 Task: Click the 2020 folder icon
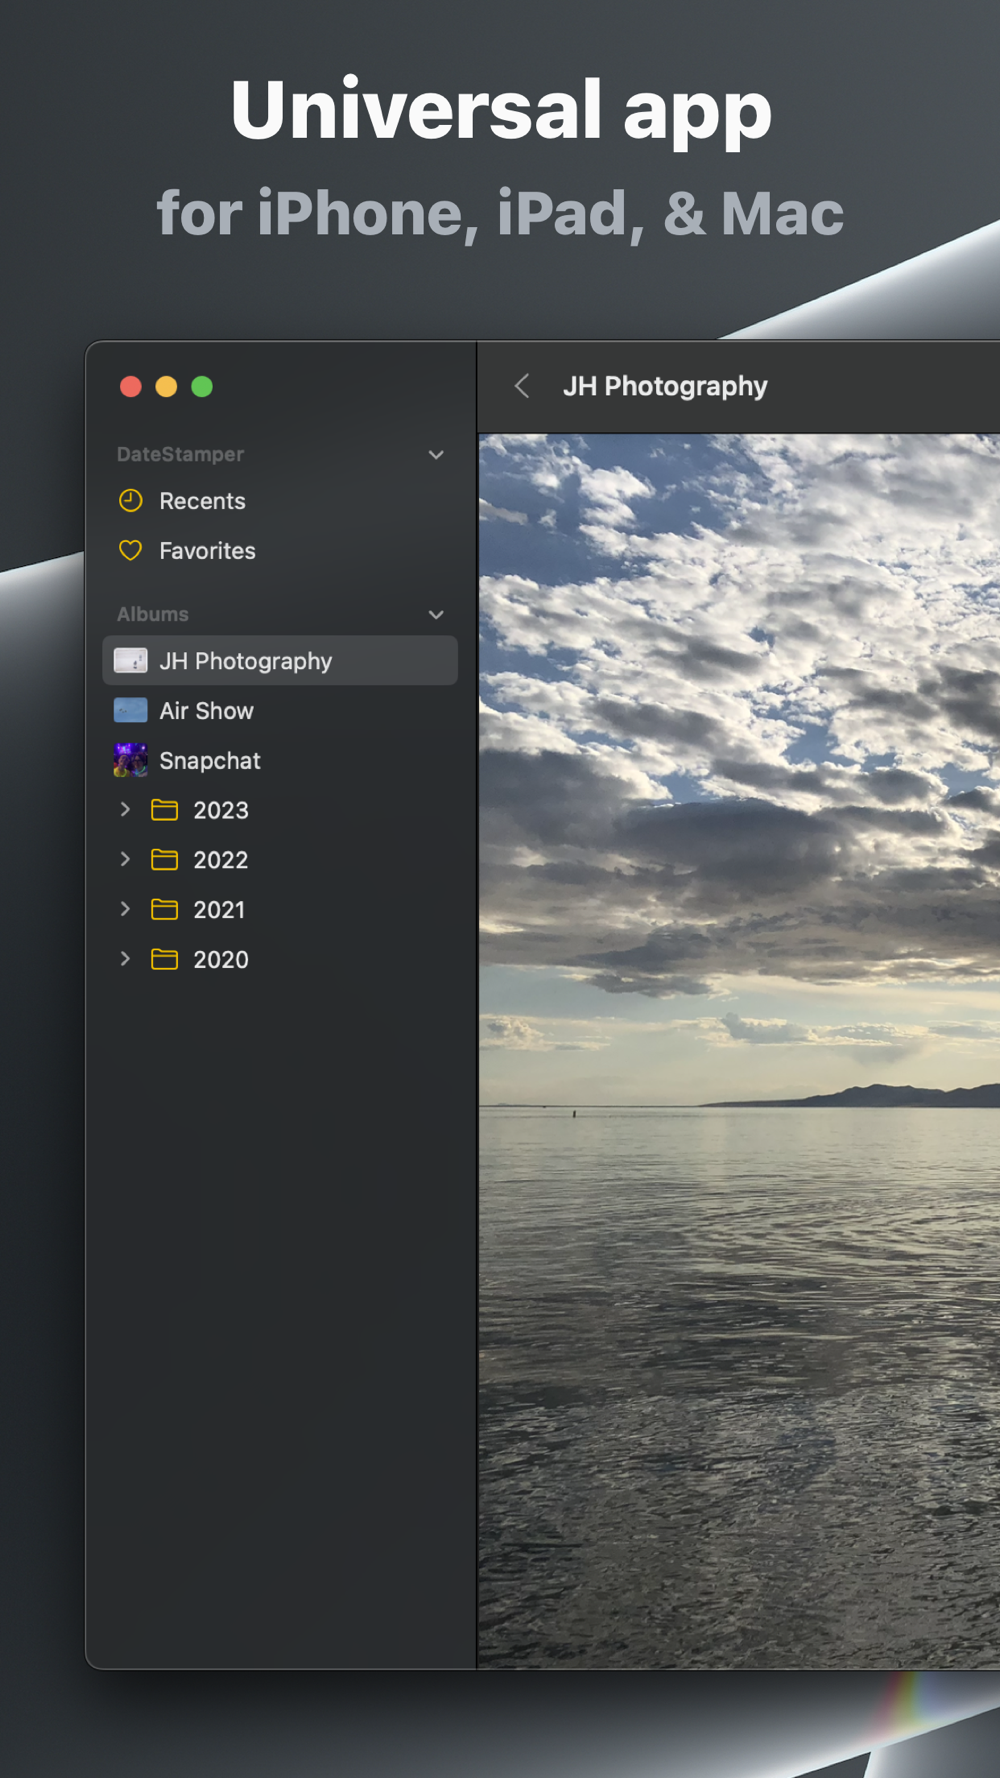pyautogui.click(x=164, y=959)
